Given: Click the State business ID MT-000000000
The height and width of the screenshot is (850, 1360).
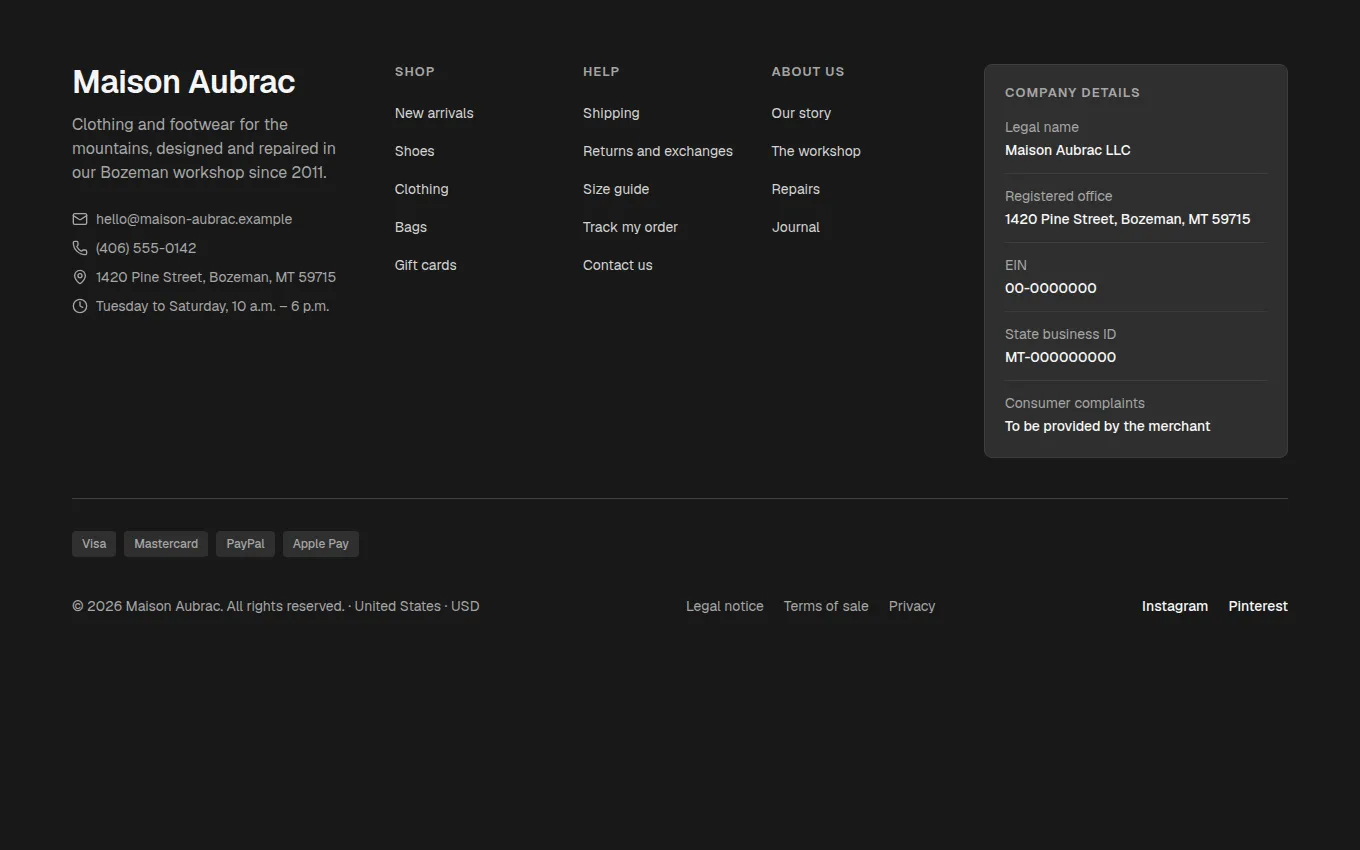Looking at the screenshot, I should click(x=1060, y=357).
